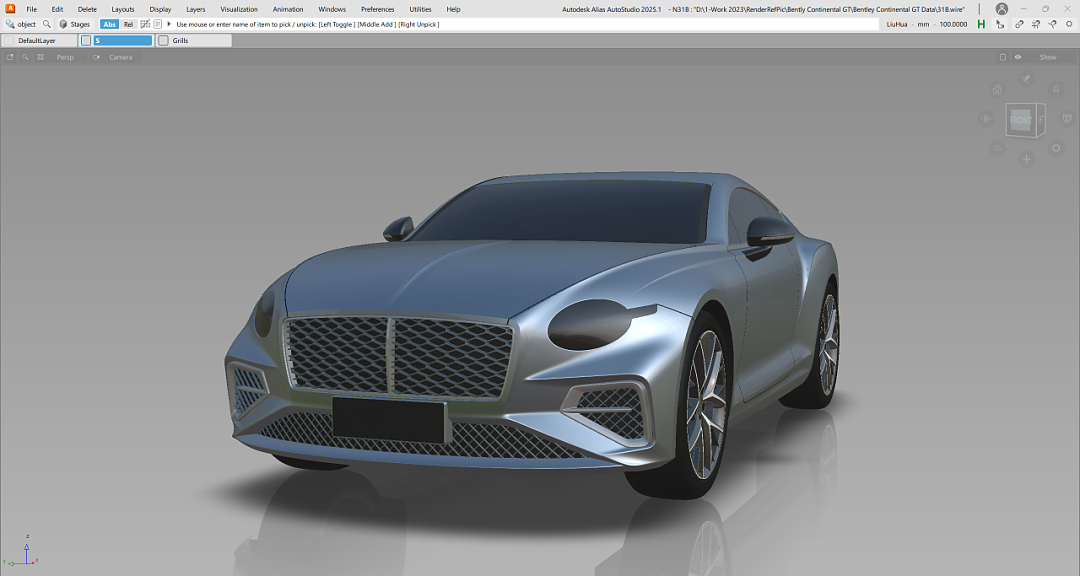
Task: Toggle the checkbox of layer S
Action: 86,41
